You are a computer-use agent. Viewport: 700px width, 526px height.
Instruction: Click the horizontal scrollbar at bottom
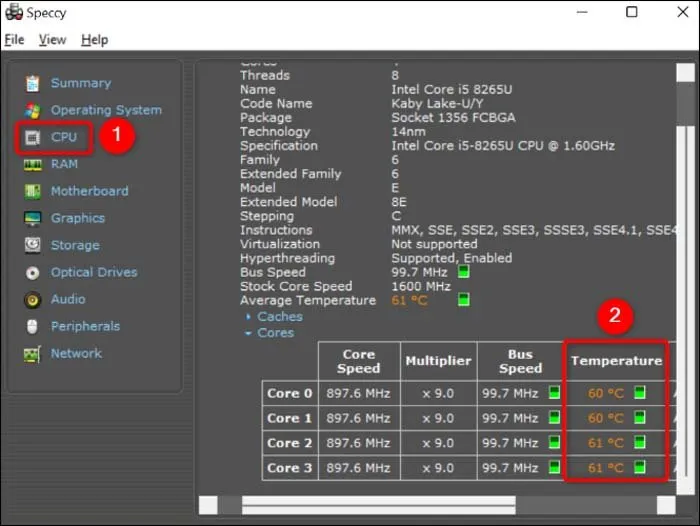pos(378,503)
